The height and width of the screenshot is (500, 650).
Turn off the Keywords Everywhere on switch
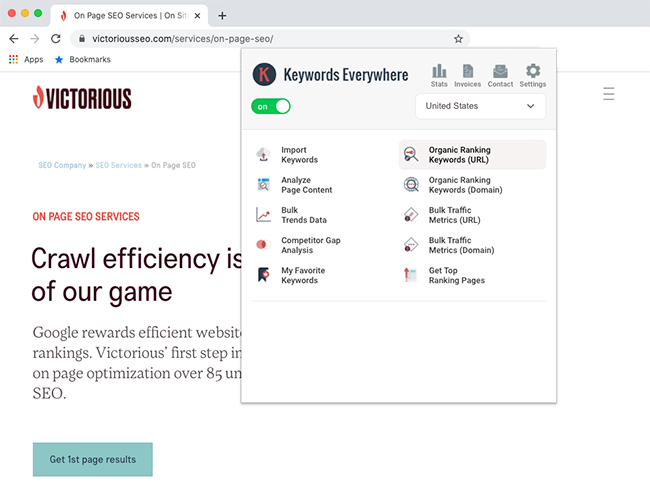point(272,106)
